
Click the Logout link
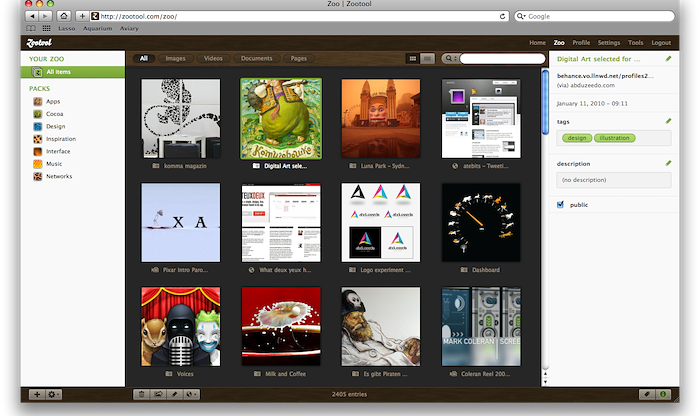[x=660, y=43]
